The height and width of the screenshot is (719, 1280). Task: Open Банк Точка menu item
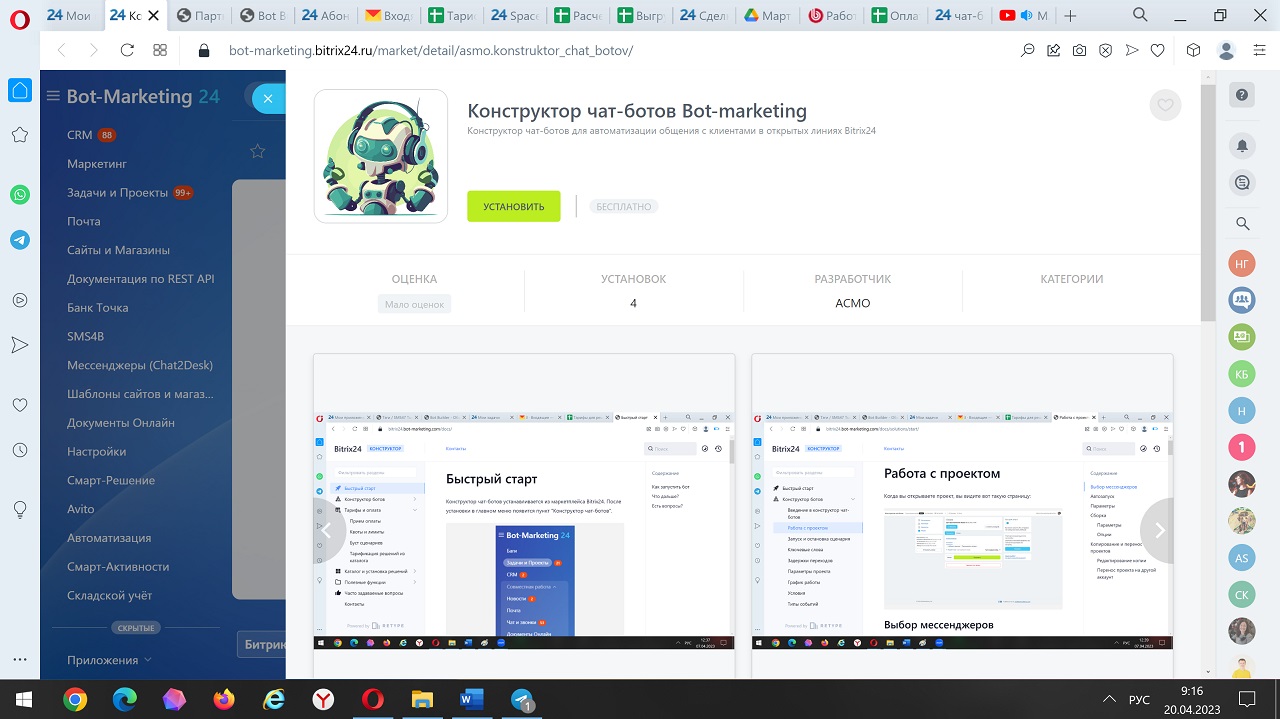point(98,308)
